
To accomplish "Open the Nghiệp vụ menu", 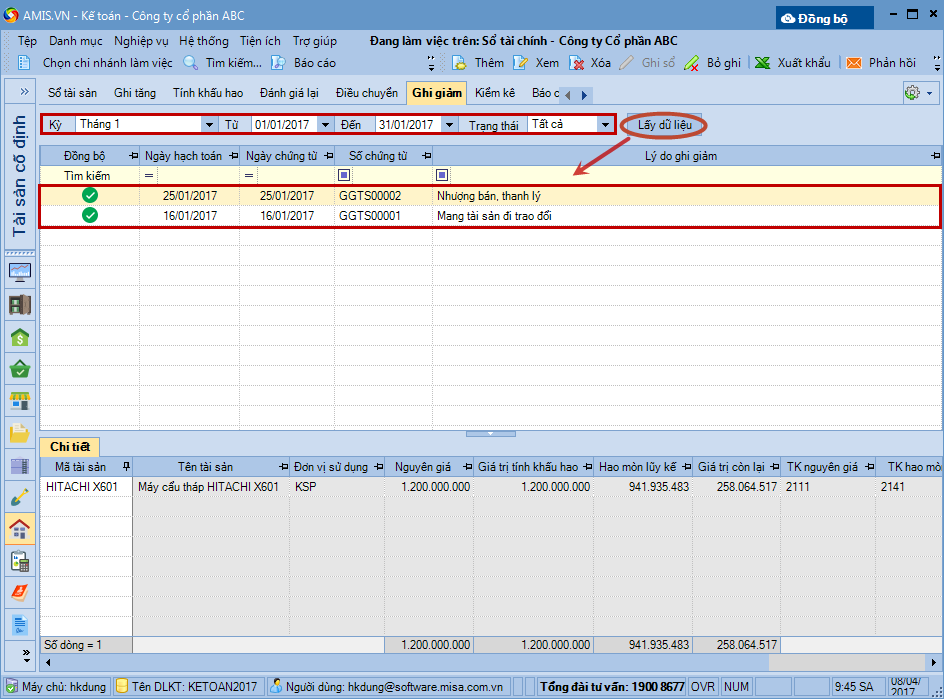I will click(x=141, y=41).
